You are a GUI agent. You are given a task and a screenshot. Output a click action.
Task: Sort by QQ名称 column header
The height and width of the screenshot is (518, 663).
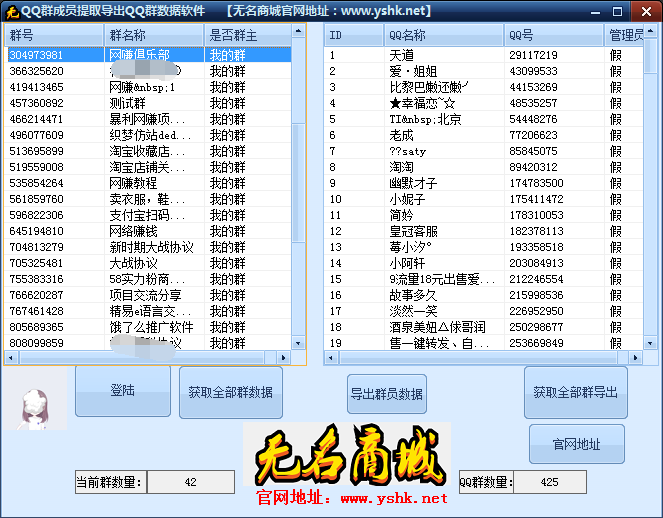pyautogui.click(x=444, y=35)
